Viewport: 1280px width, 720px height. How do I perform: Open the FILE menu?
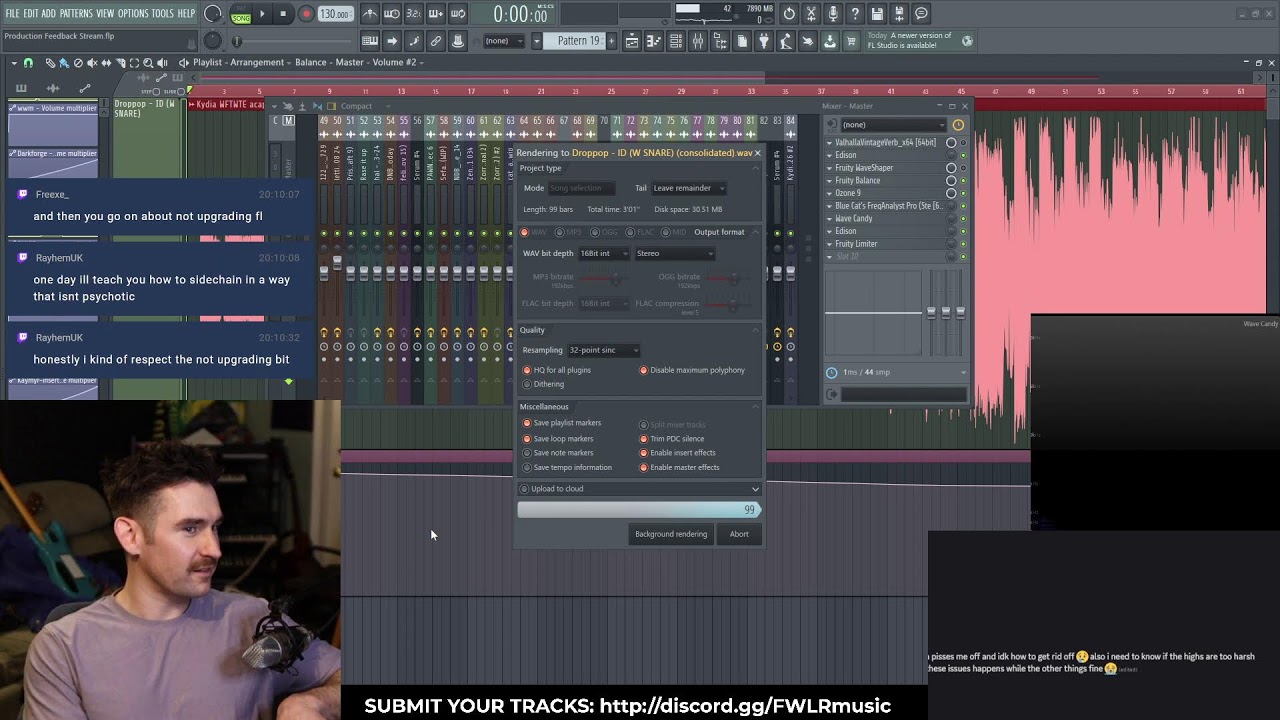pyautogui.click(x=12, y=14)
